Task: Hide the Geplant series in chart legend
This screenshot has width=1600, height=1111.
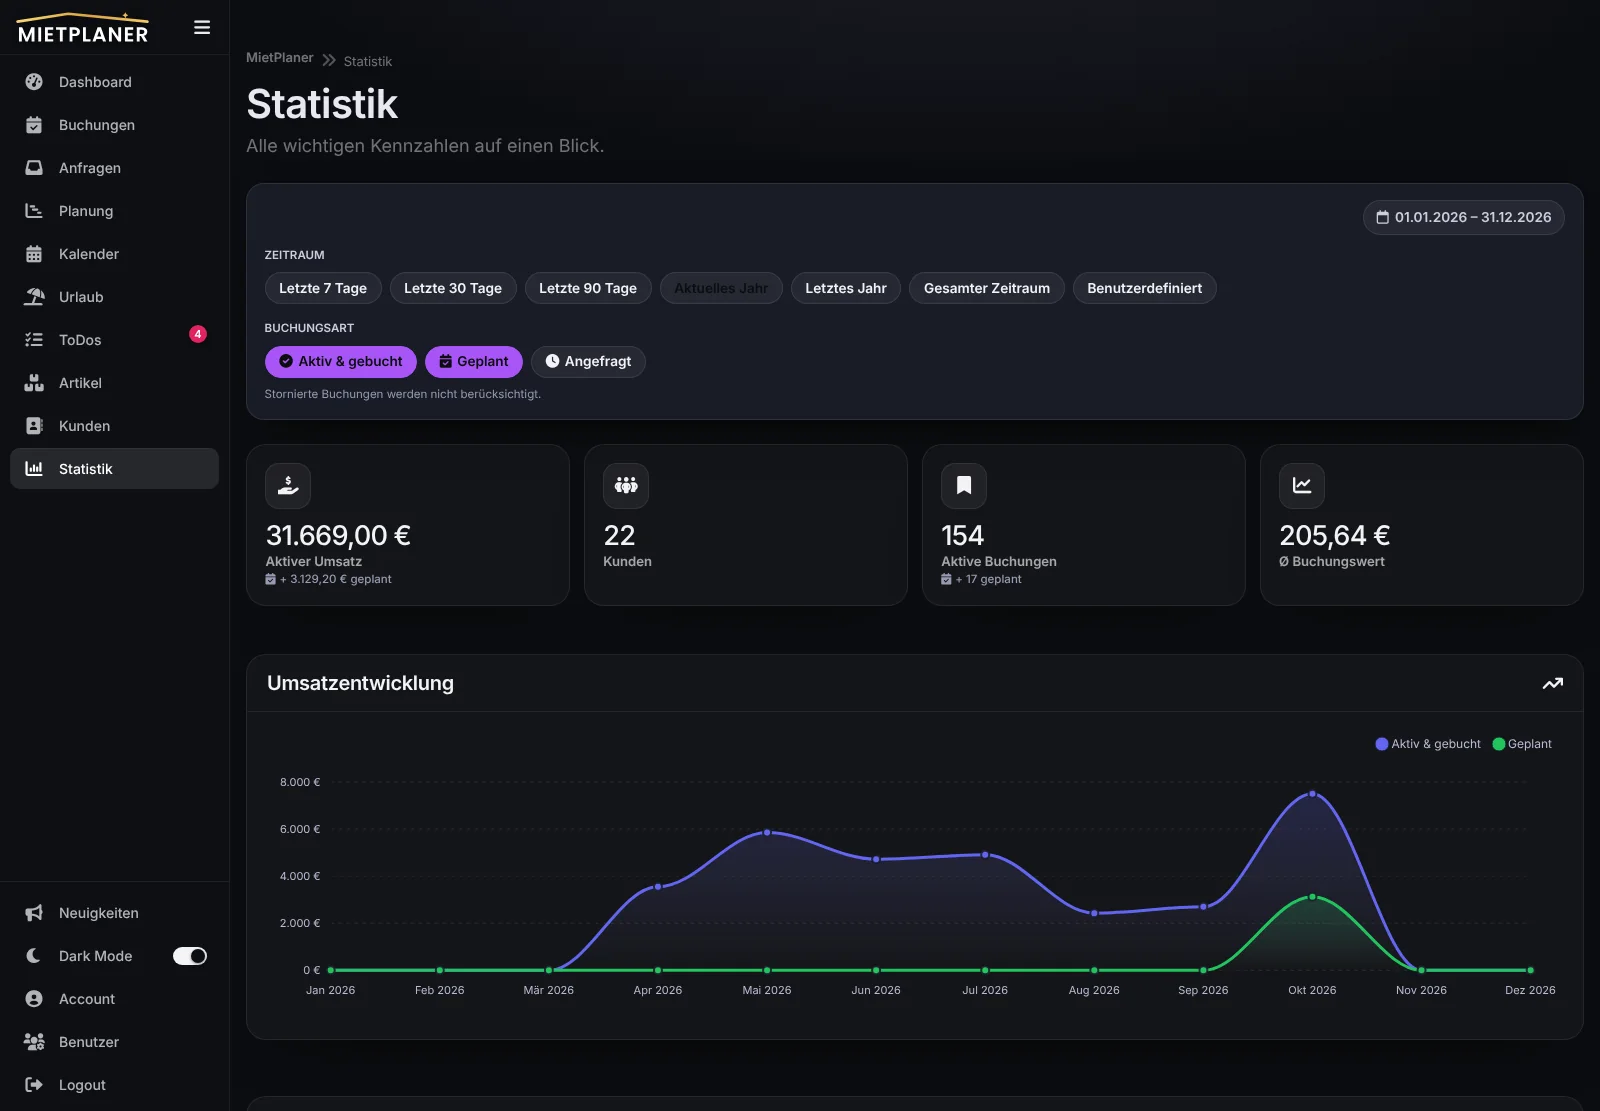Action: click(1522, 744)
